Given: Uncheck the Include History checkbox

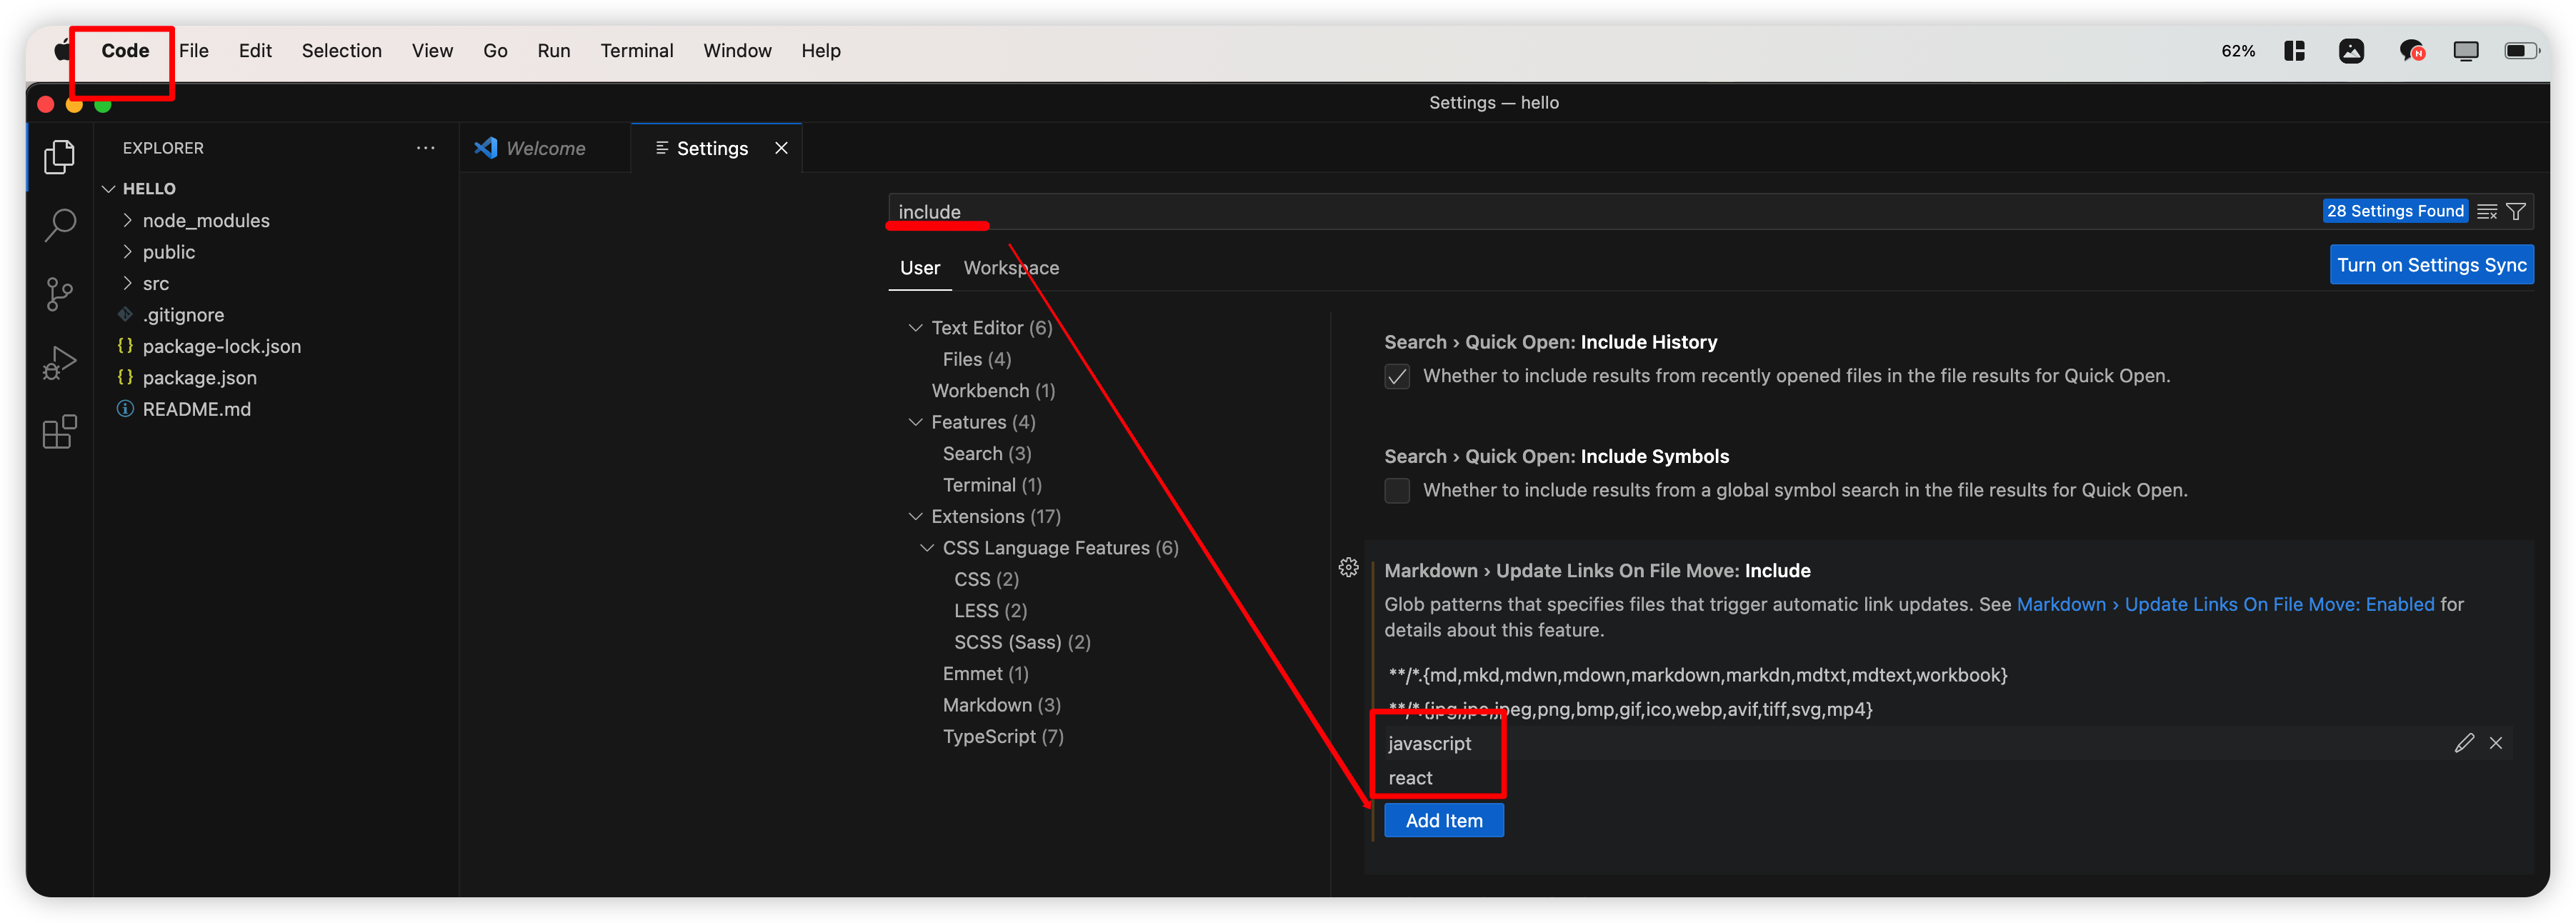Looking at the screenshot, I should (x=1397, y=377).
